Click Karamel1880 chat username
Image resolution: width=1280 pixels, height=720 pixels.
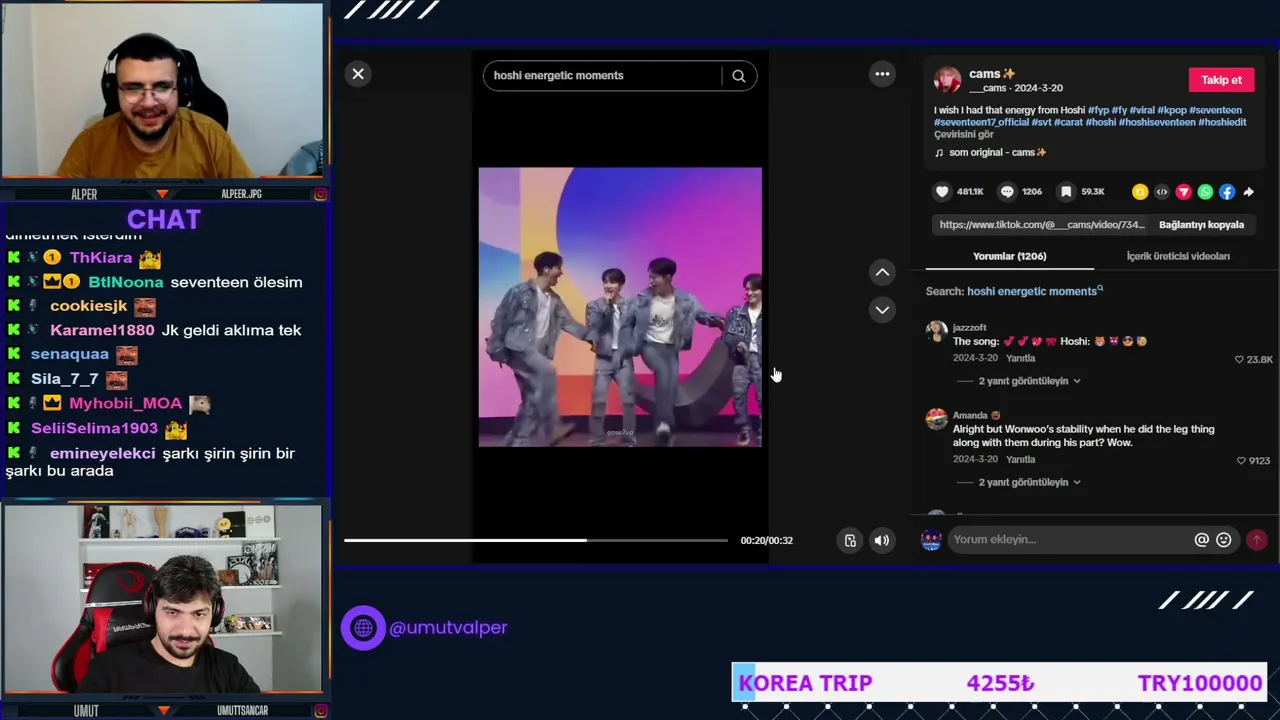102,330
